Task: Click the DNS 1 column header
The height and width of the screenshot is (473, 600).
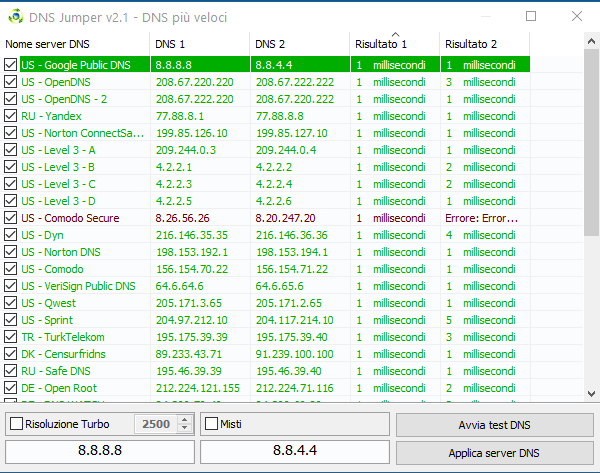Action: [199, 45]
